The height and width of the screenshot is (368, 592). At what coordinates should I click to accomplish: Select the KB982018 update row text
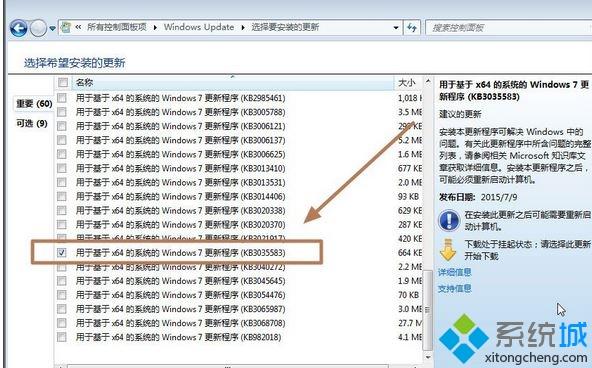[179, 337]
